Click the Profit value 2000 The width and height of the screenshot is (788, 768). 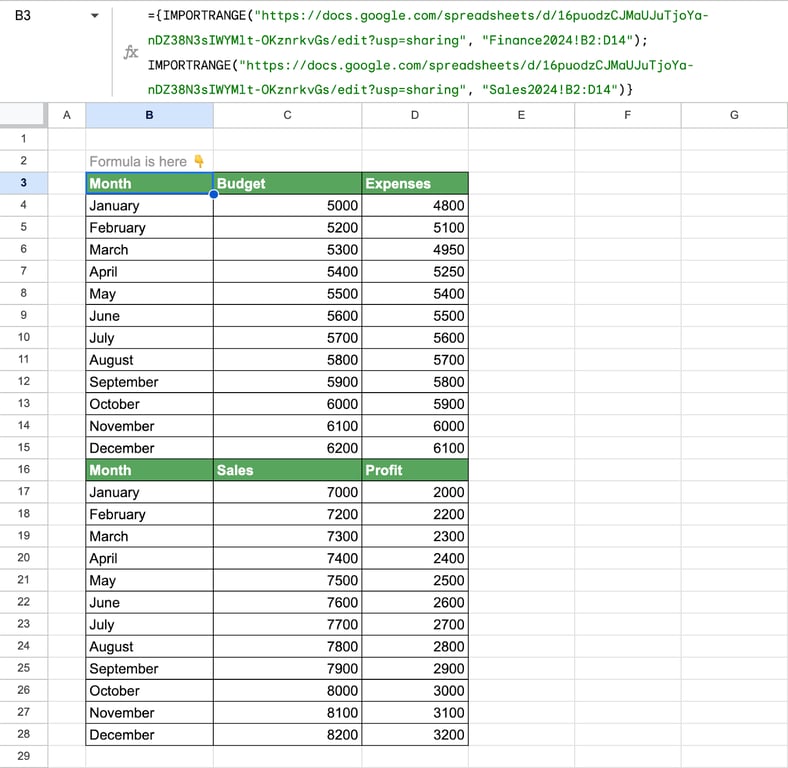click(x=415, y=492)
